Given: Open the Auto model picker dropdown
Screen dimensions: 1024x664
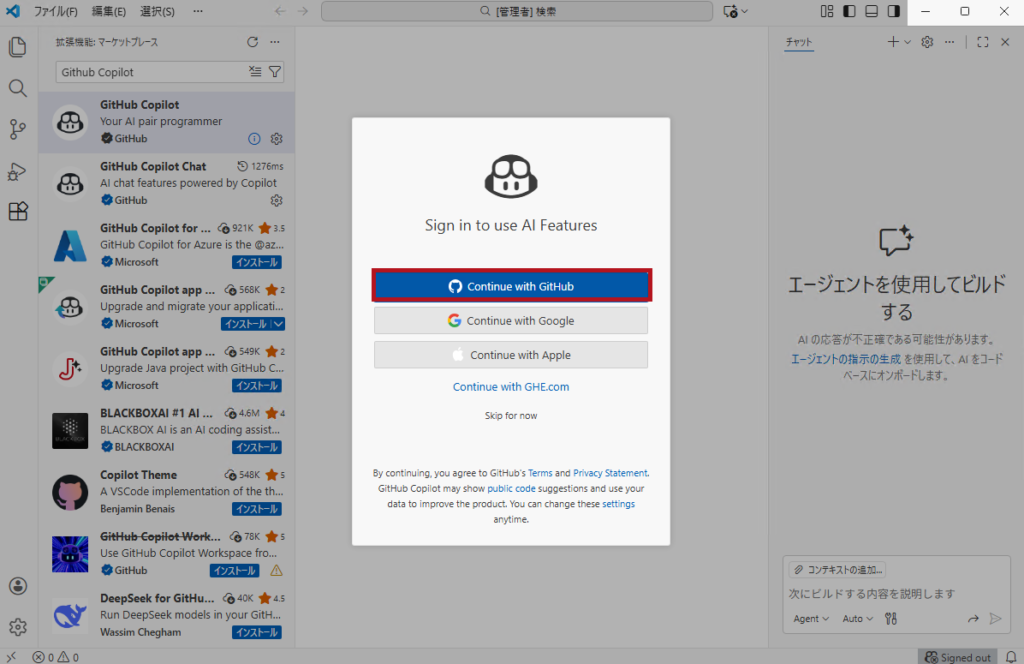Looking at the screenshot, I should tap(855, 618).
